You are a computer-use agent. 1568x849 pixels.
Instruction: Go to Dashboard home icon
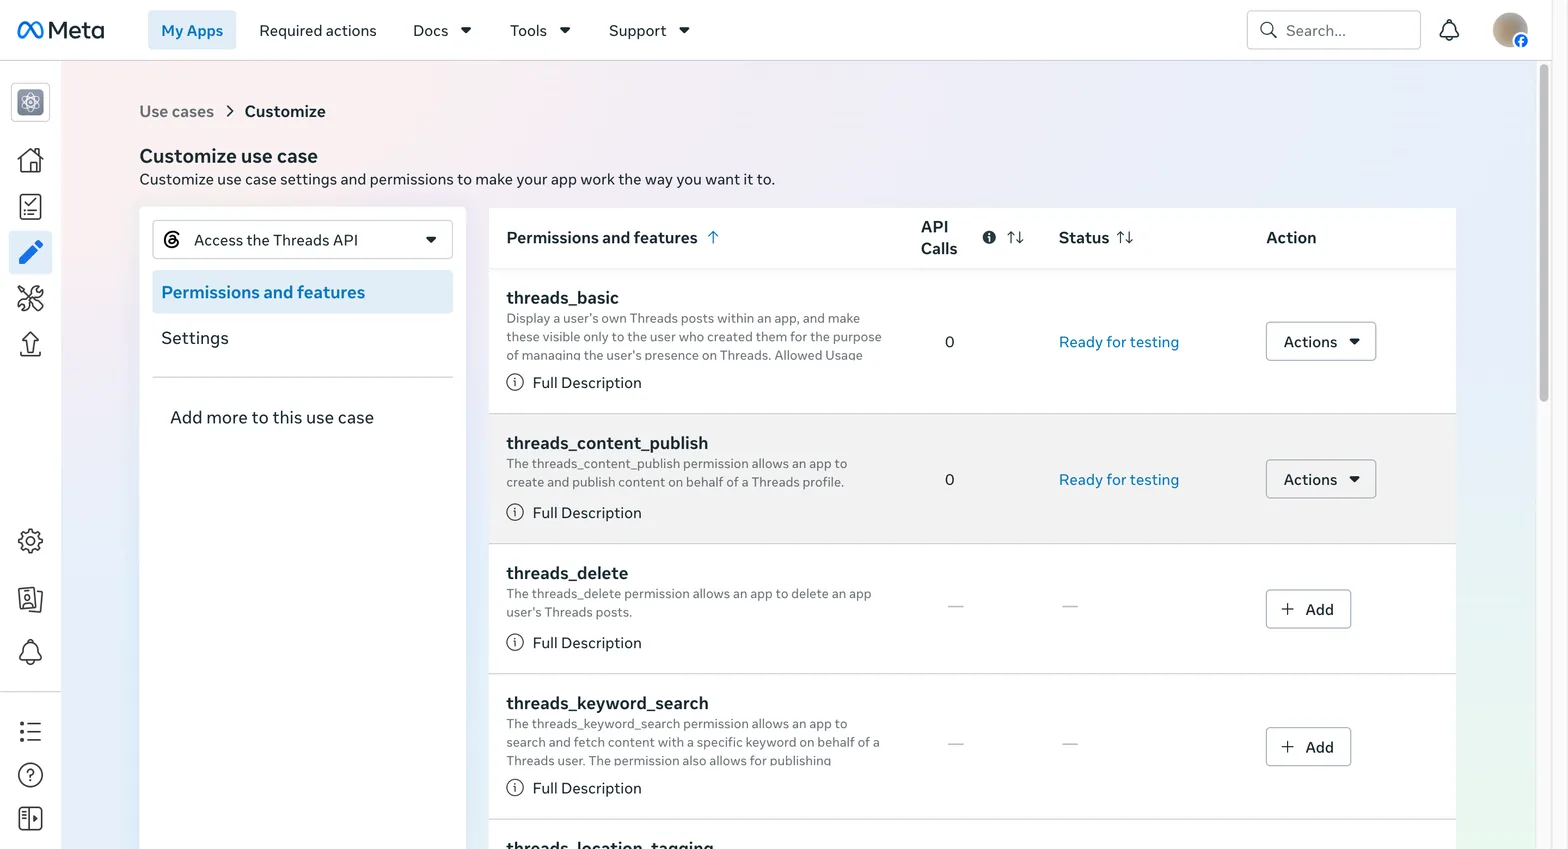click(x=30, y=160)
